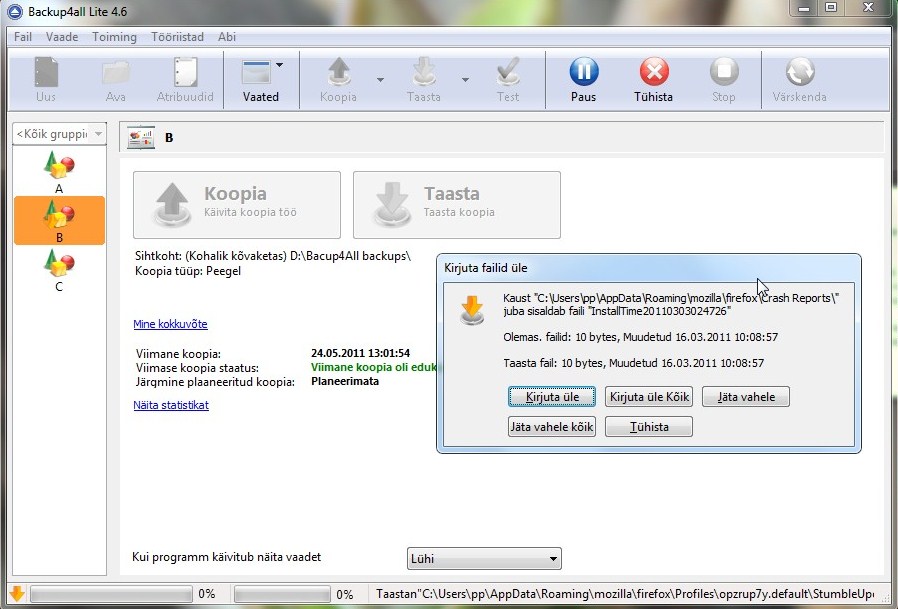Viewport: 898px width, 609px height.
Task: Open the Fail menu
Action: 23,37
